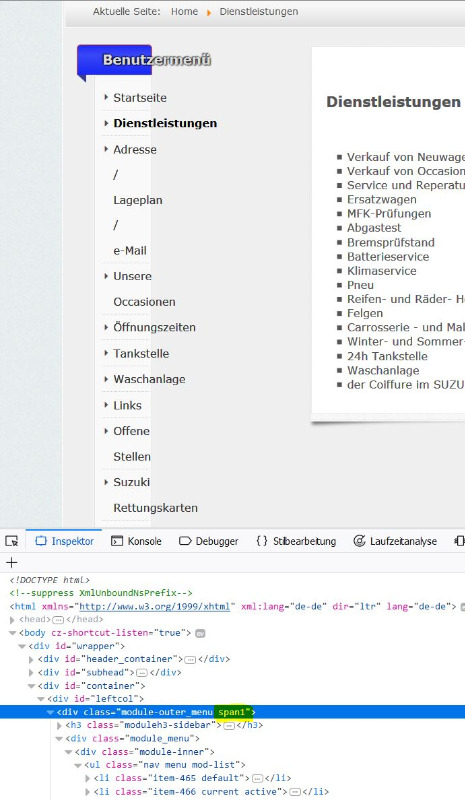
Task: Collapse the div id wrapper node
Action: click(x=22, y=646)
